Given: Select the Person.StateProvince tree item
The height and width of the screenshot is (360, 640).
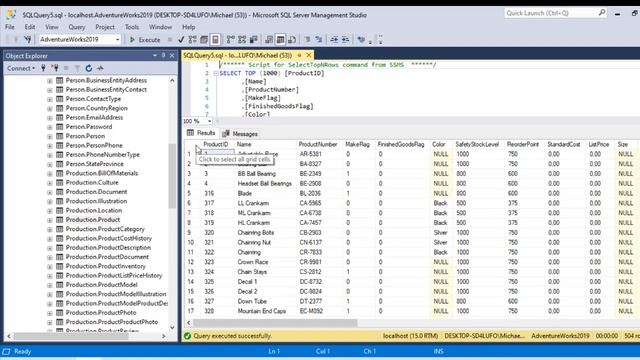Looking at the screenshot, I should [95, 164].
